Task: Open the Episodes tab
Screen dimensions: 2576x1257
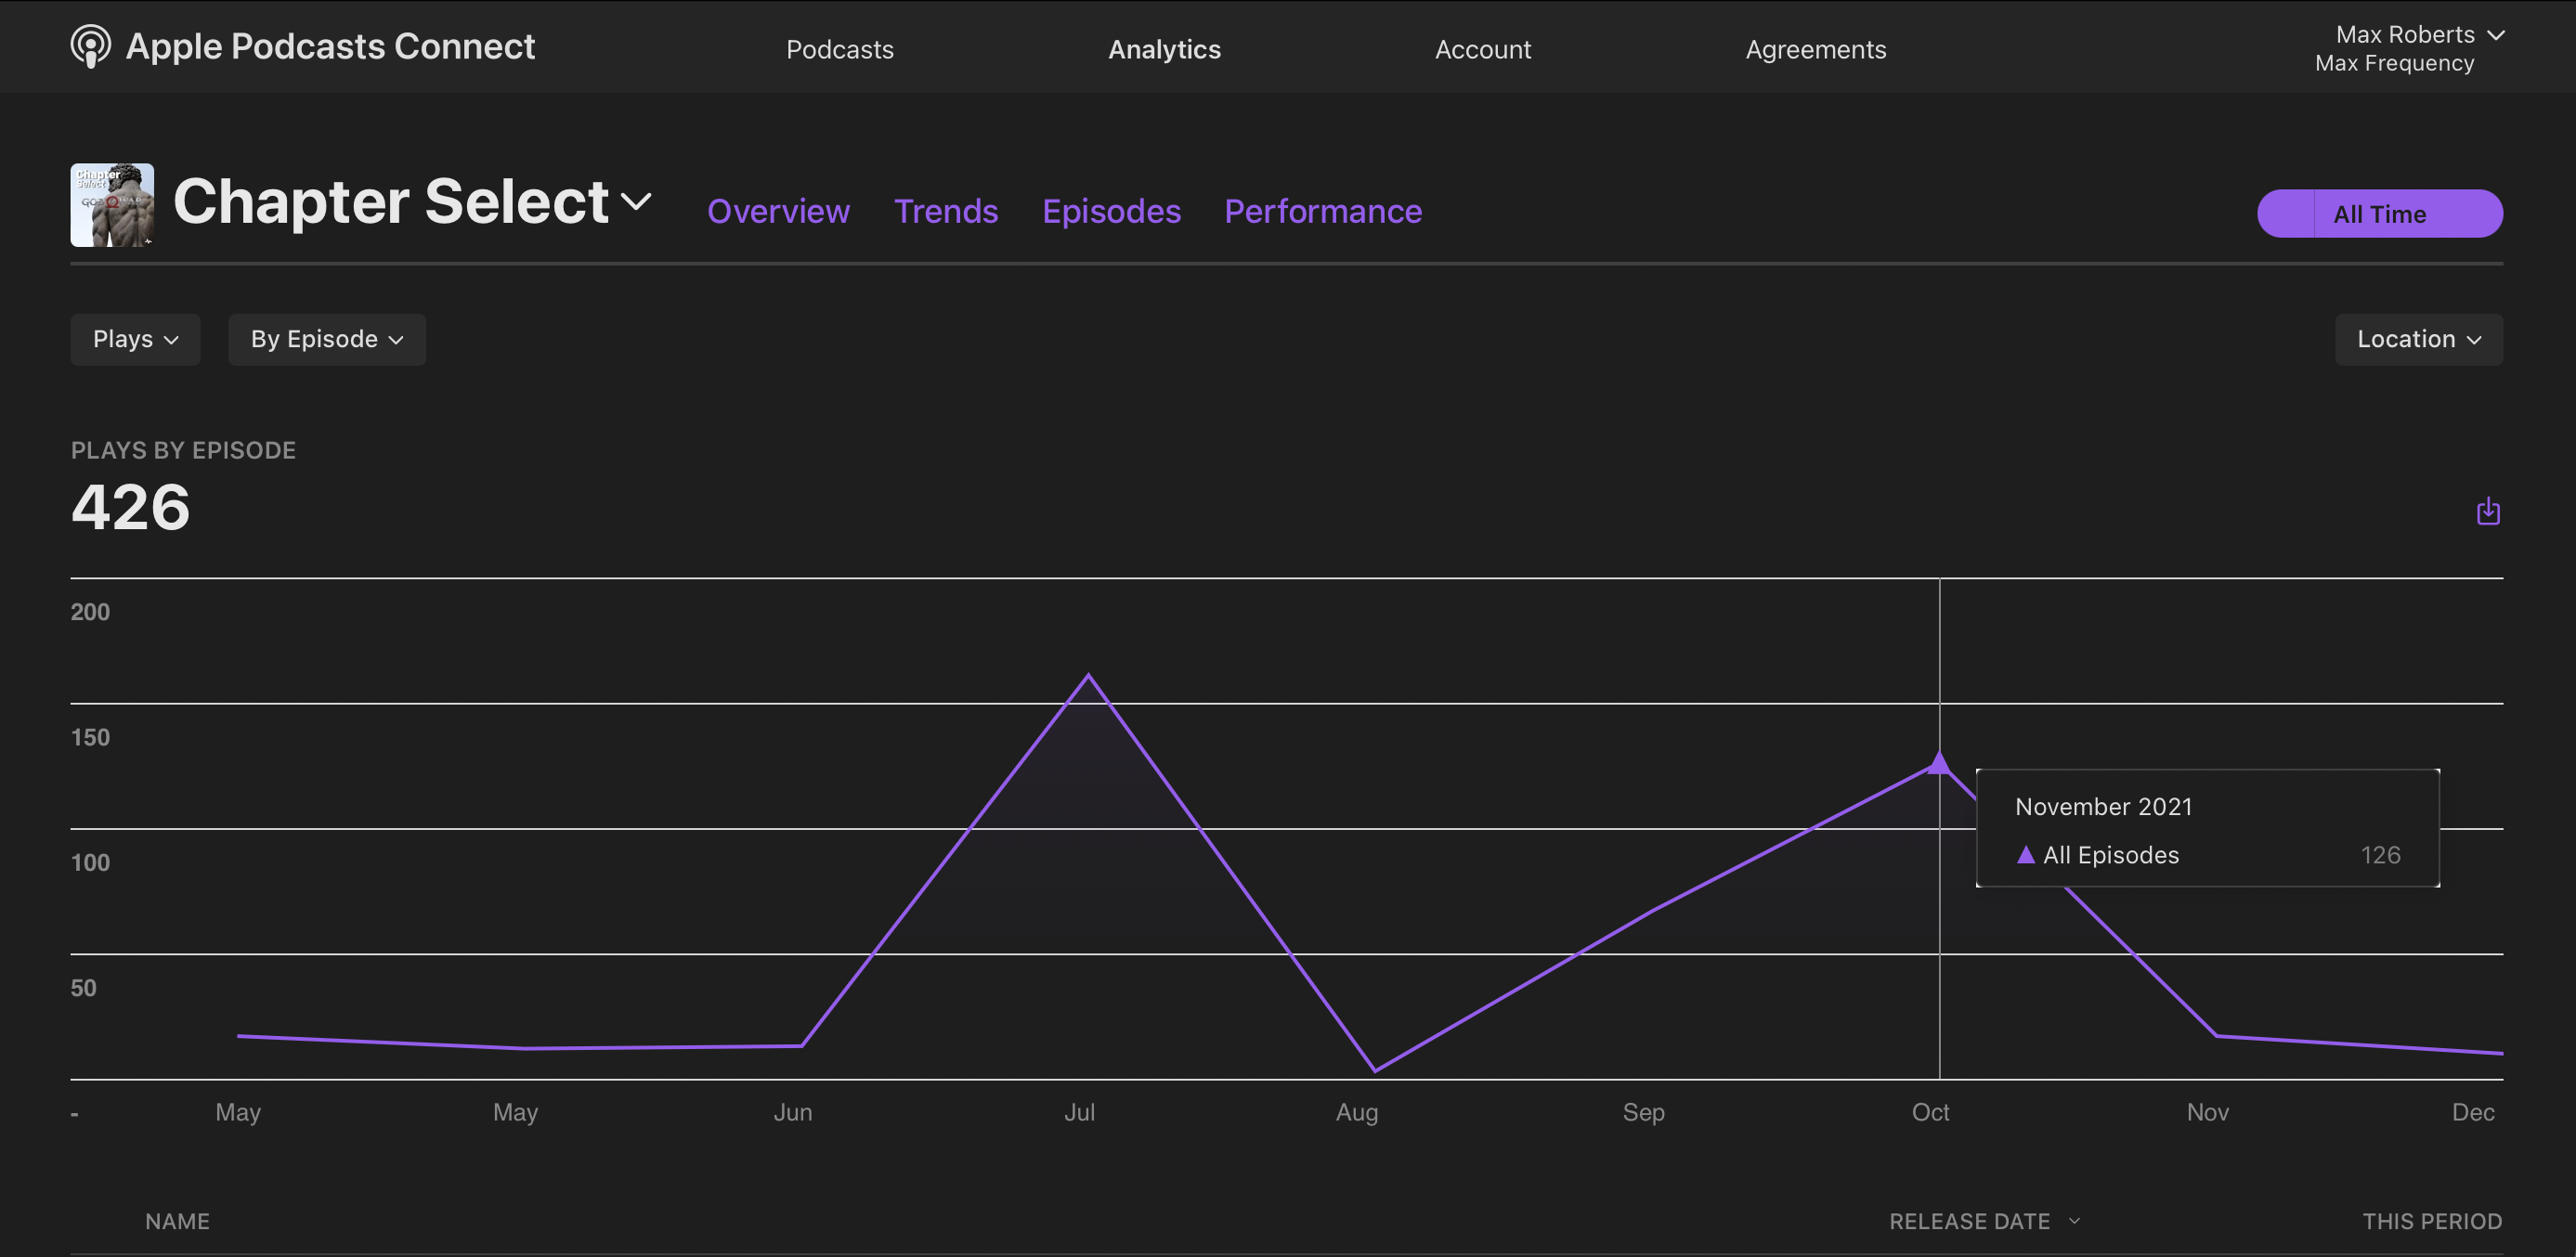Action: click(1110, 212)
